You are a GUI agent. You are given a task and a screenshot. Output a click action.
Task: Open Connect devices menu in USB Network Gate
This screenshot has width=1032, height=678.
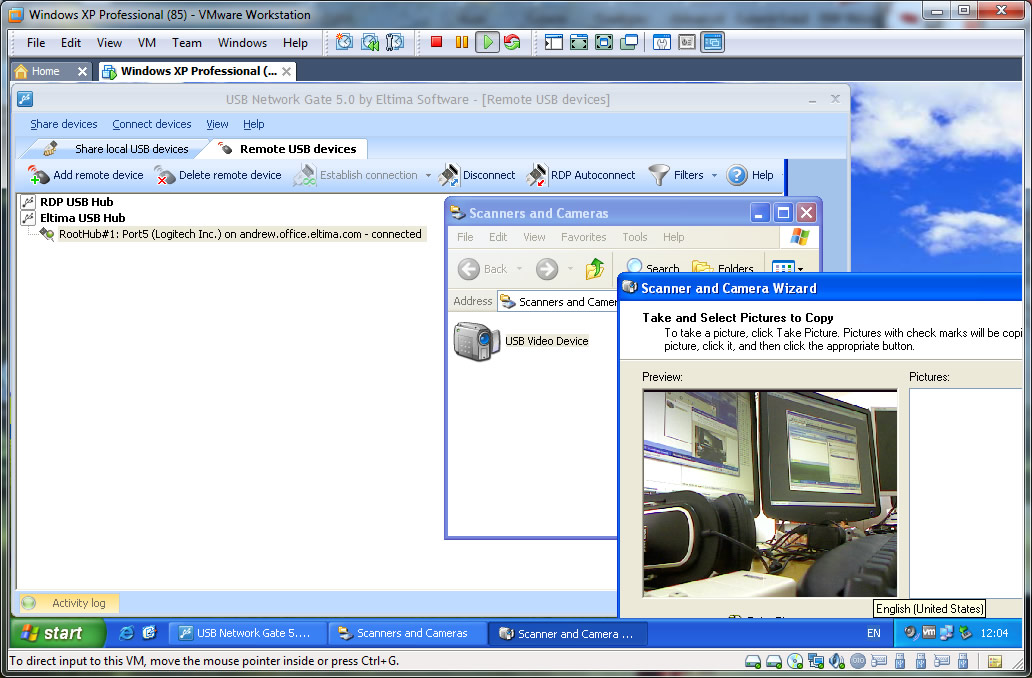151,124
